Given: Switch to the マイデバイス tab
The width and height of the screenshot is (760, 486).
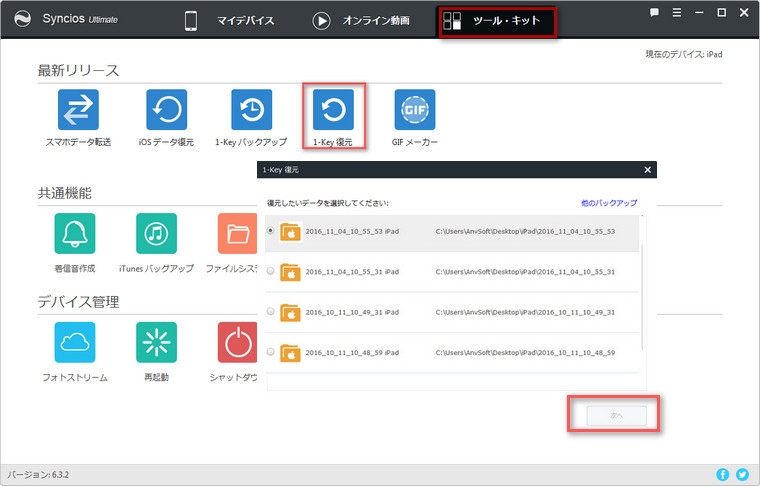Looking at the screenshot, I should (229, 20).
